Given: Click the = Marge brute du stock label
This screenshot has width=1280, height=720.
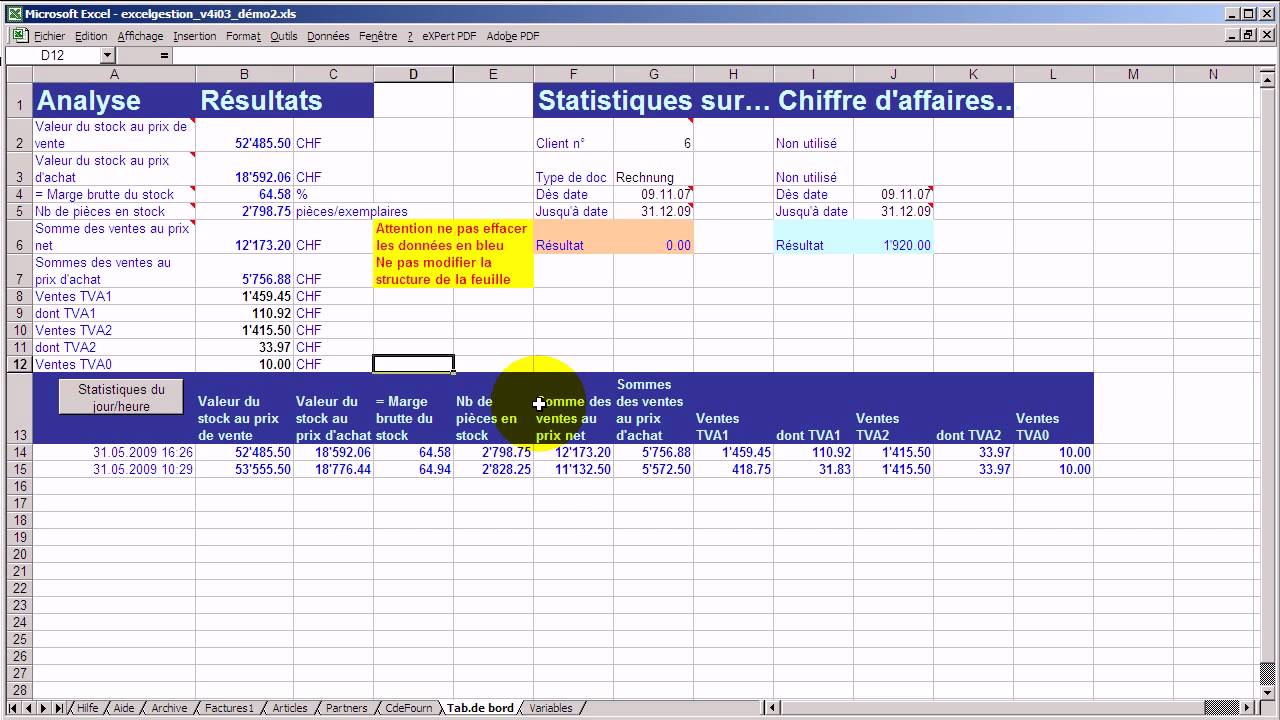Looking at the screenshot, I should coord(114,194).
